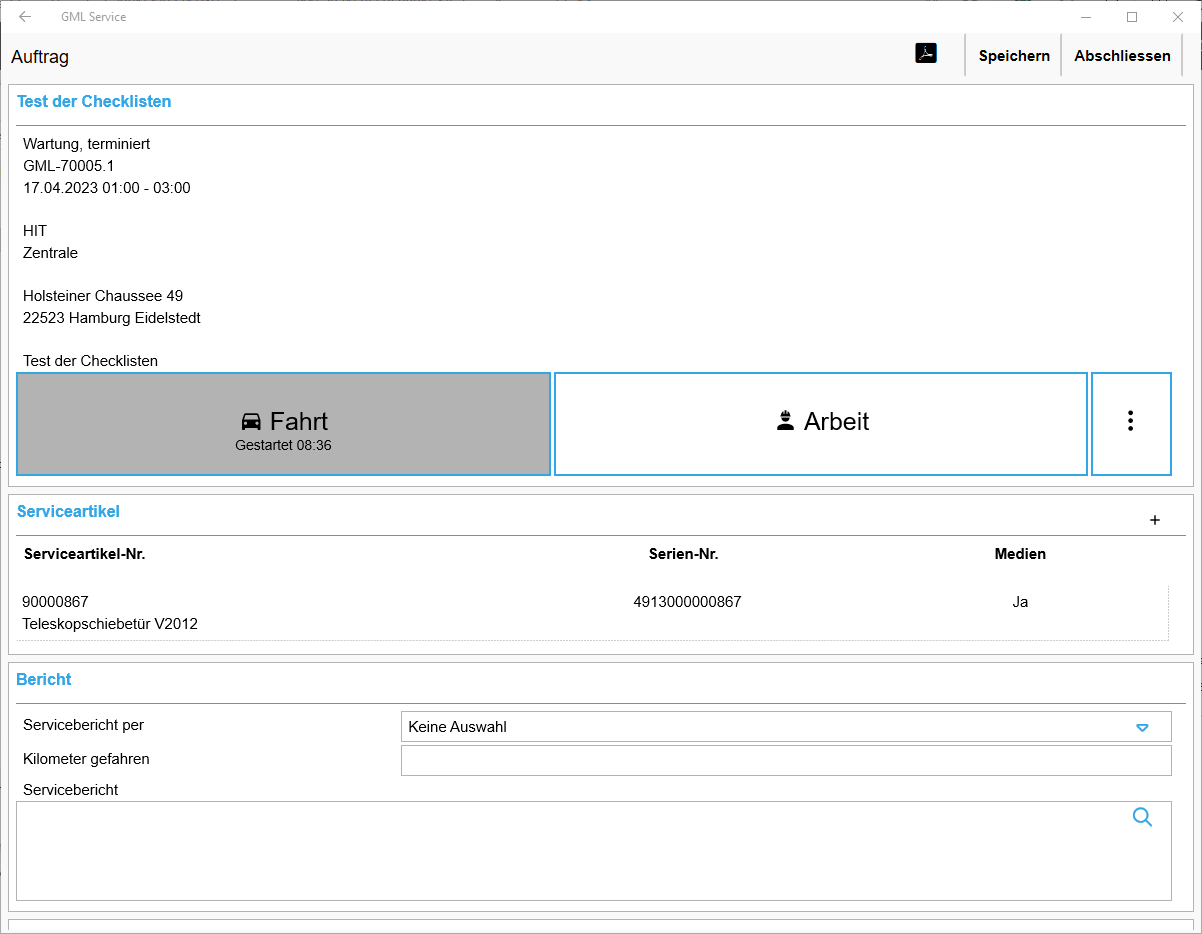Click the Medien column header
1202x934 pixels.
pyautogui.click(x=1020, y=554)
